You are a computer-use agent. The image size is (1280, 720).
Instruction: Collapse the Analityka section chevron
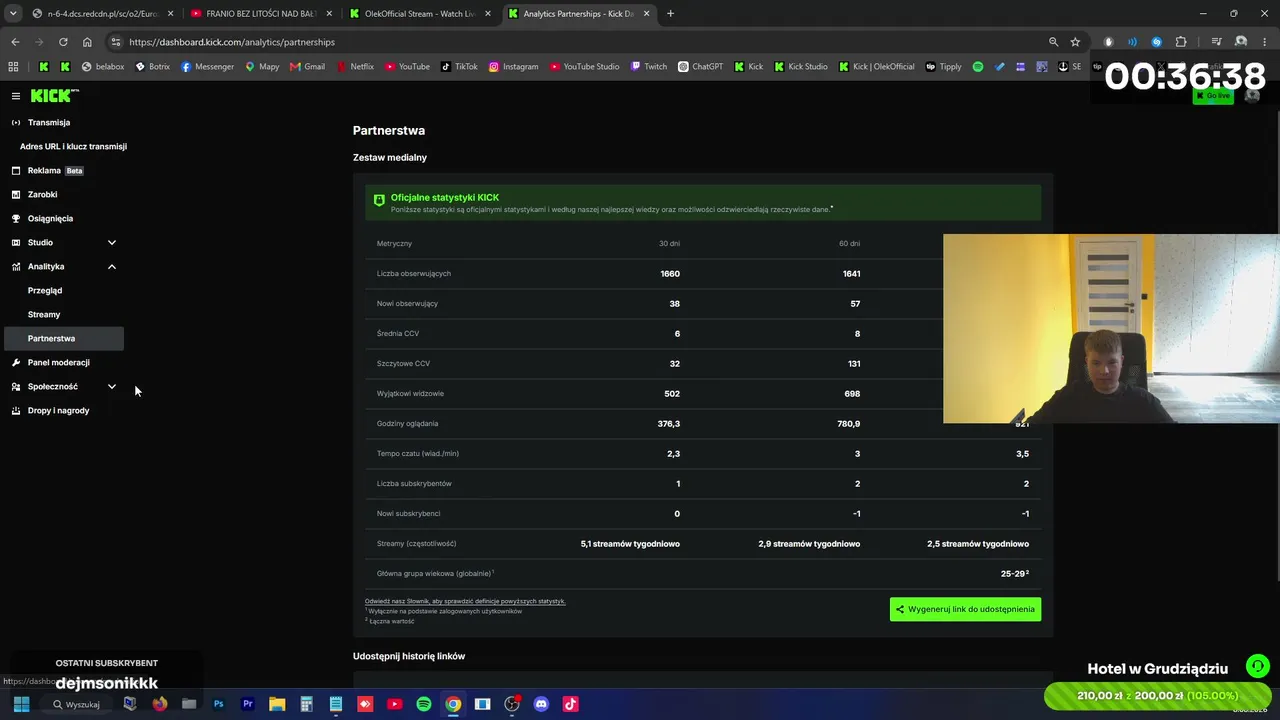(112, 266)
